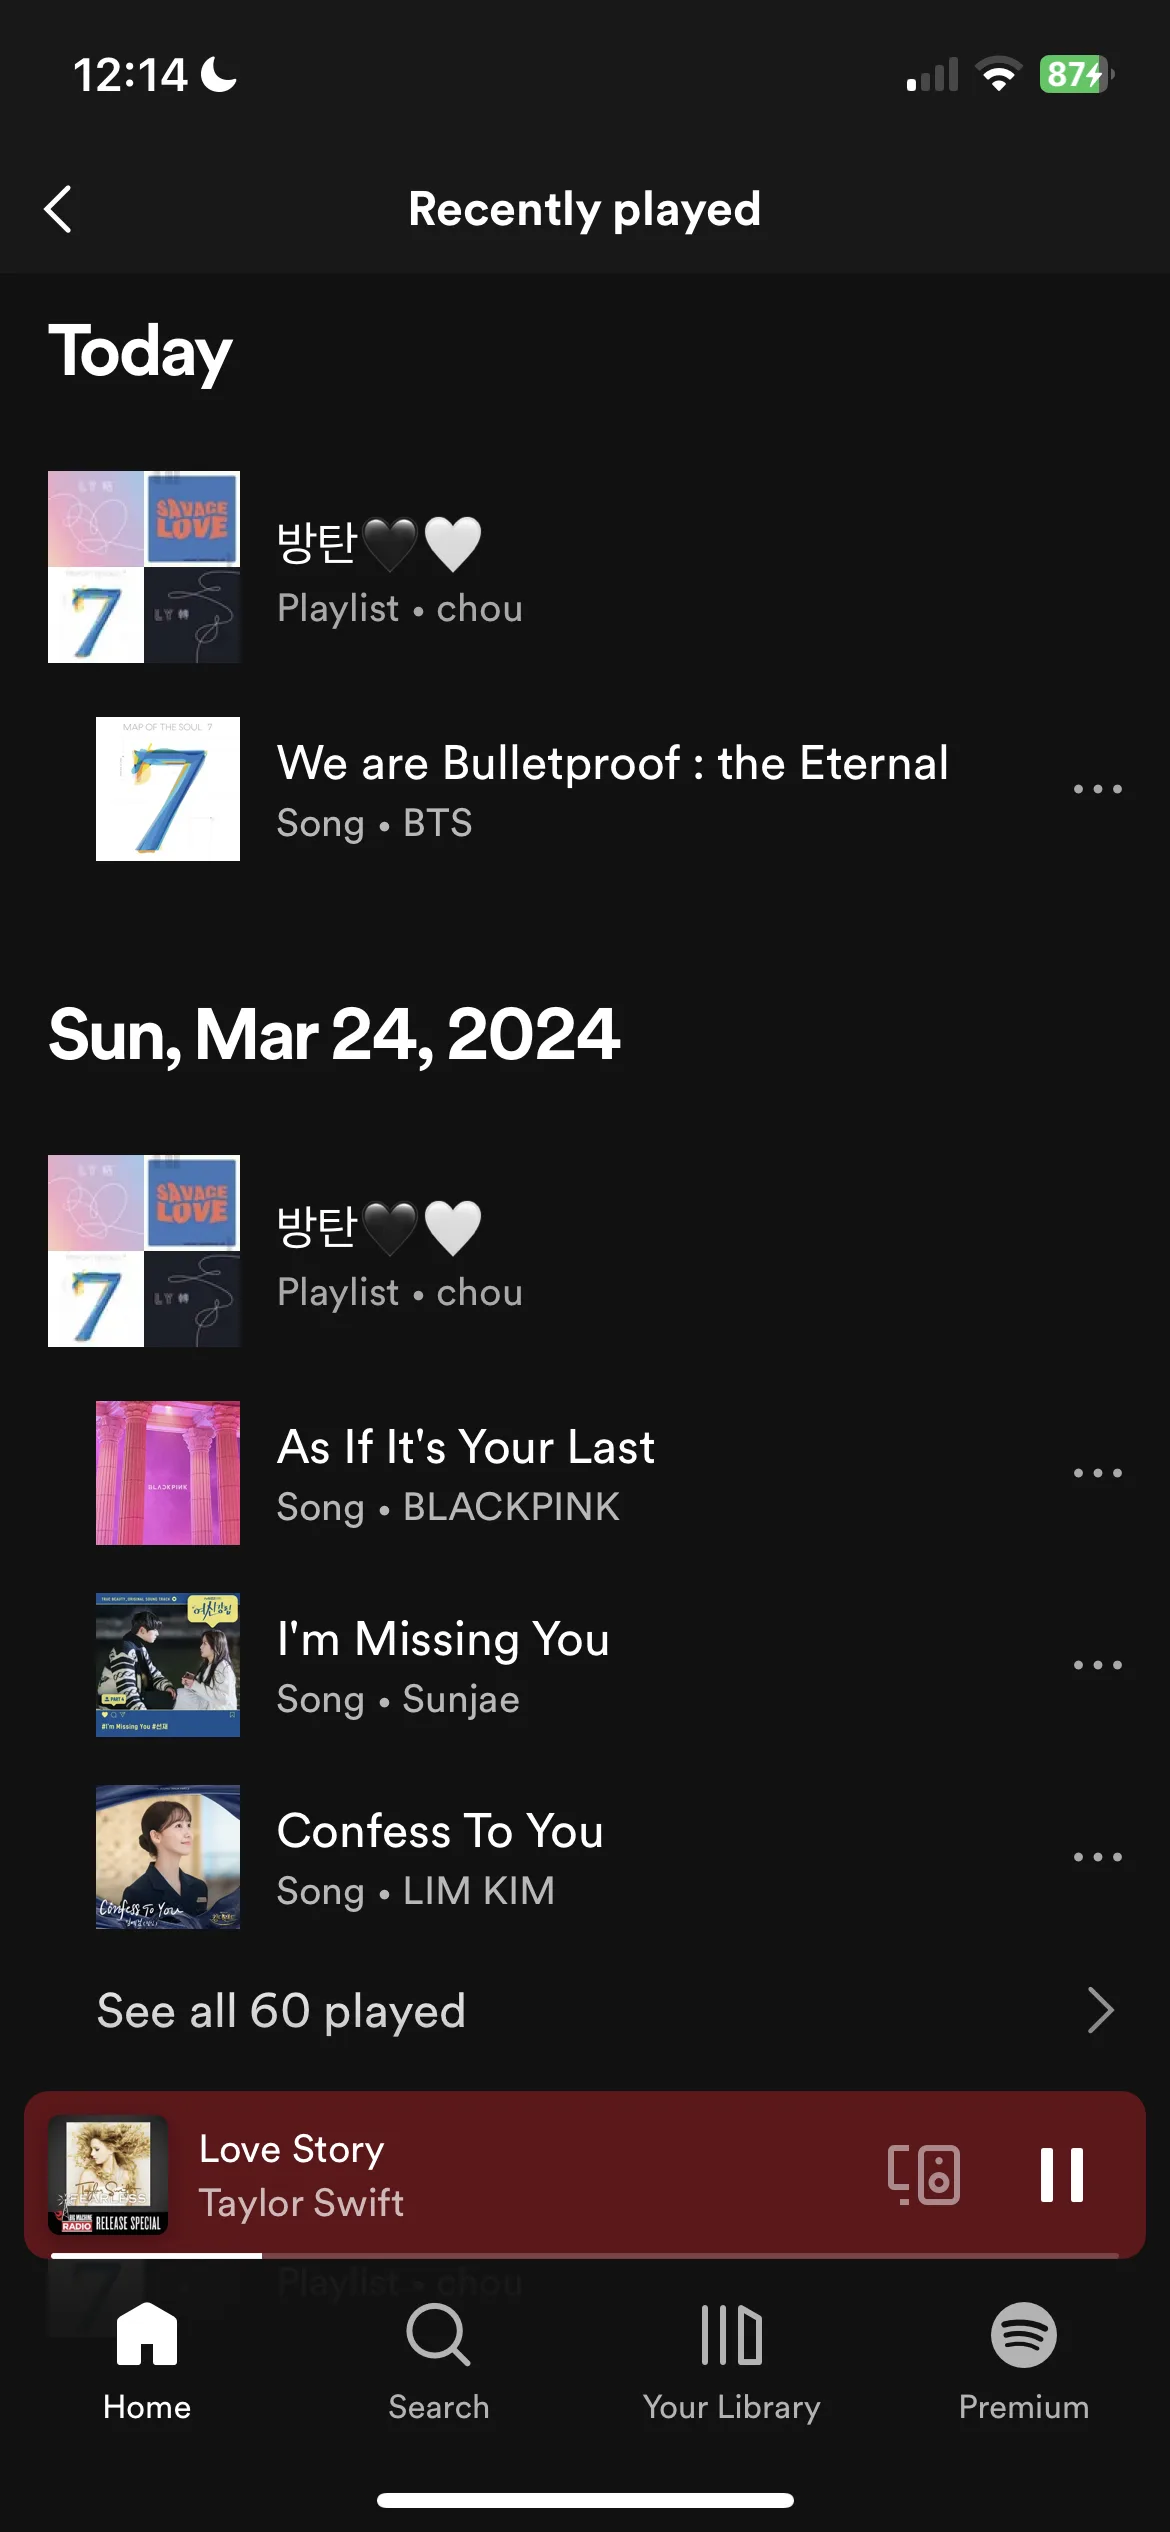Pause Love Story playback
This screenshot has height=2532, width=1170.
point(1061,2175)
